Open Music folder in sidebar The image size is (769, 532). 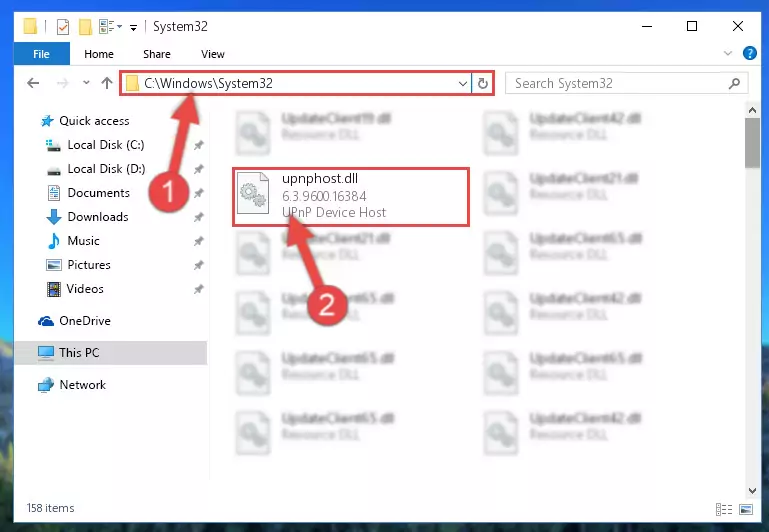pyautogui.click(x=83, y=241)
